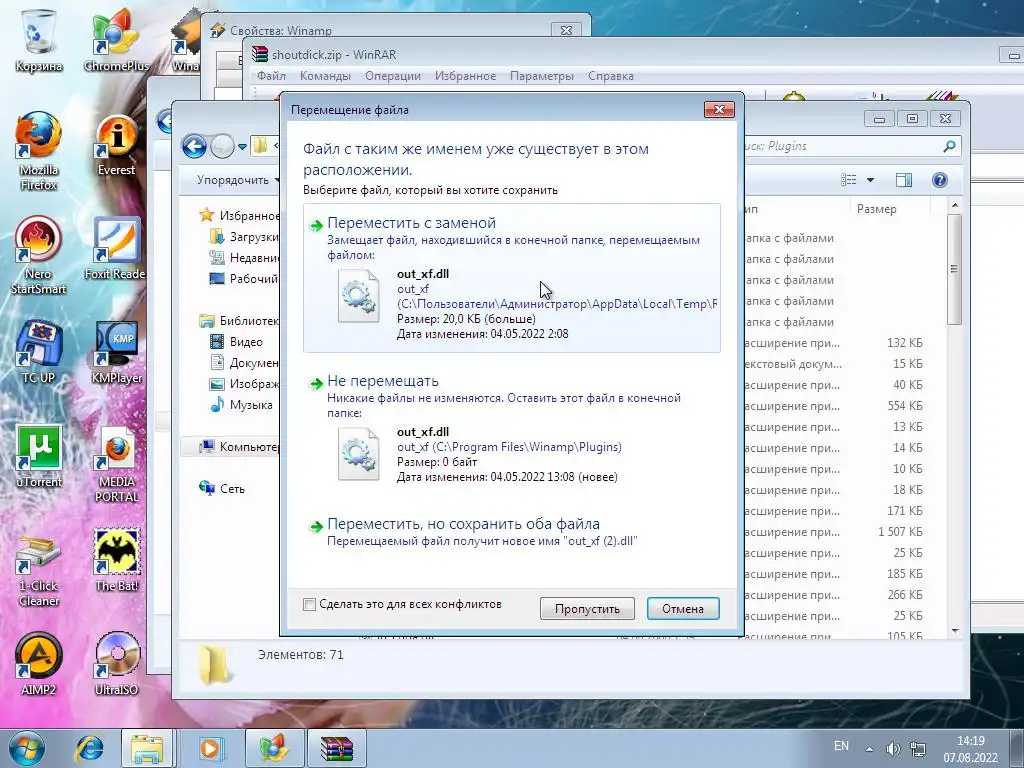The height and width of the screenshot is (768, 1024).
Task: Click the EN language indicator
Action: [x=841, y=746]
